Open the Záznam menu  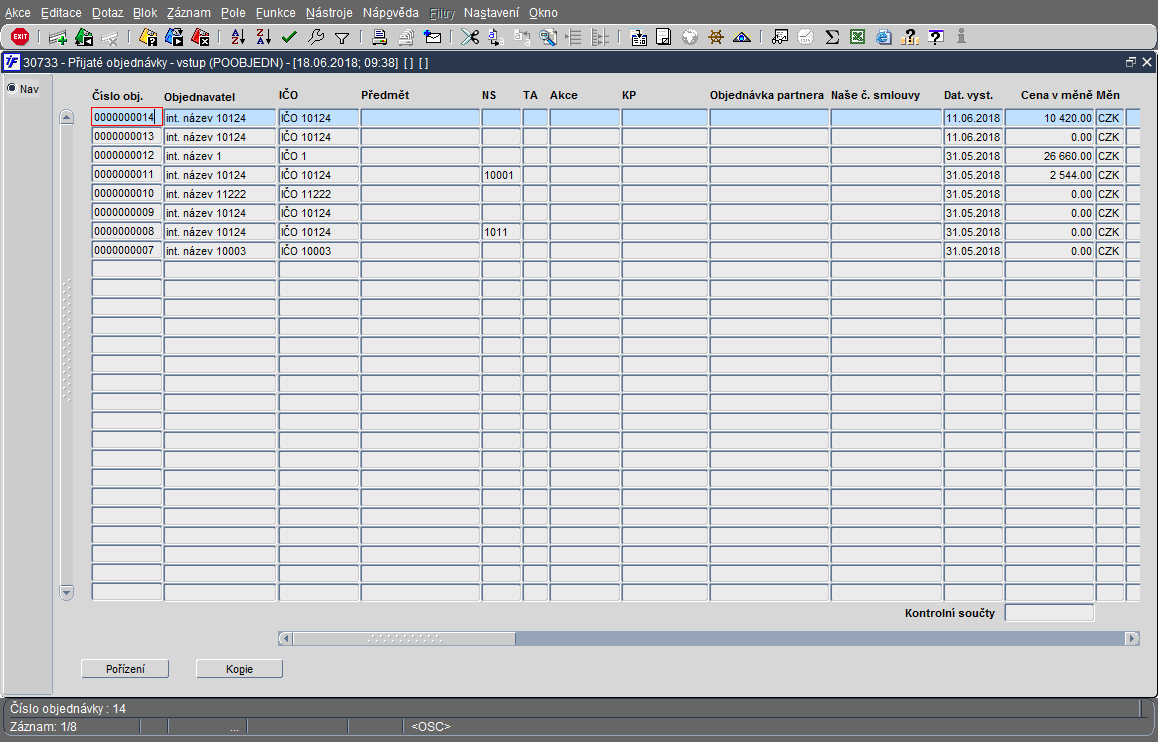[188, 13]
